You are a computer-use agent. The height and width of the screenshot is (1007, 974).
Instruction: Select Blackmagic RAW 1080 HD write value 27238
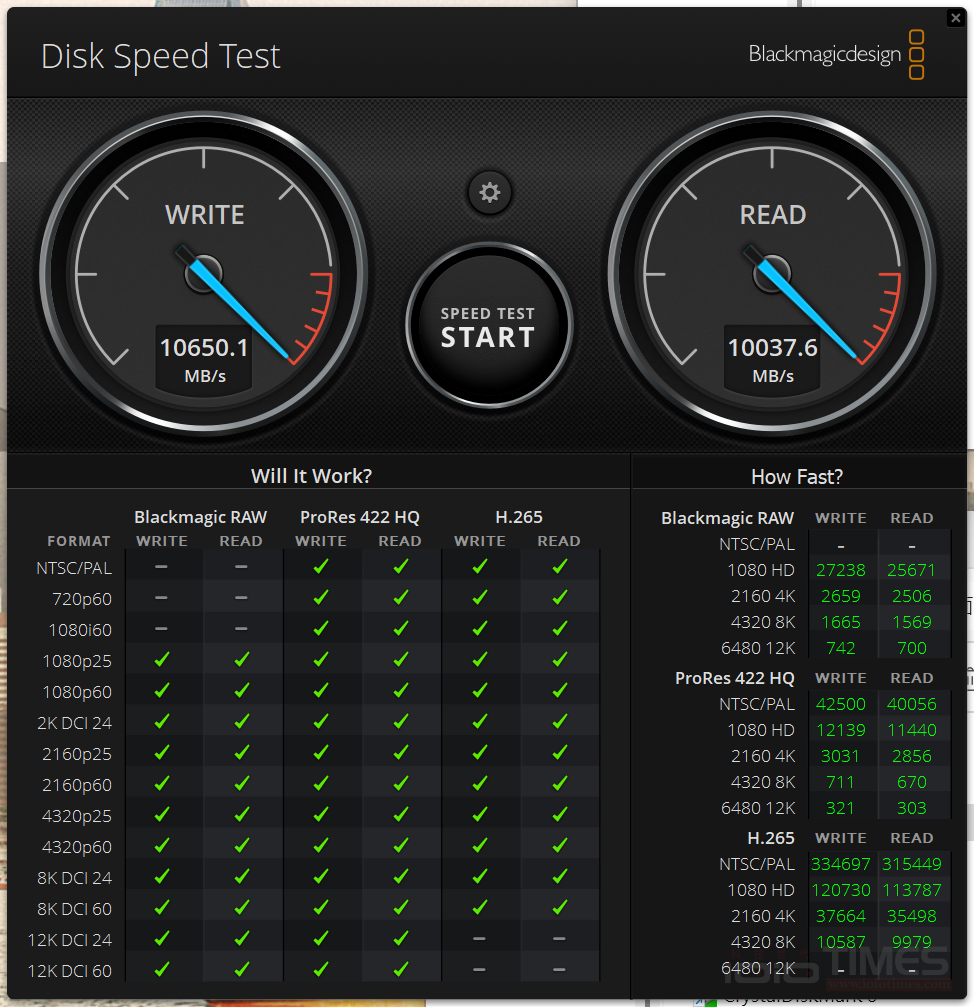(x=840, y=570)
